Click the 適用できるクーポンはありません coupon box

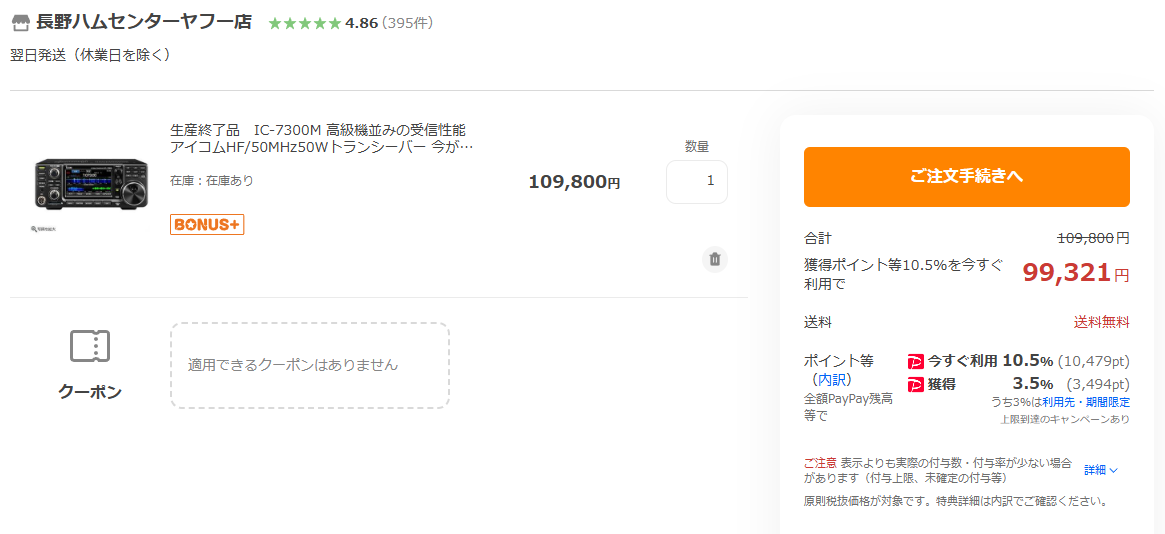[310, 365]
